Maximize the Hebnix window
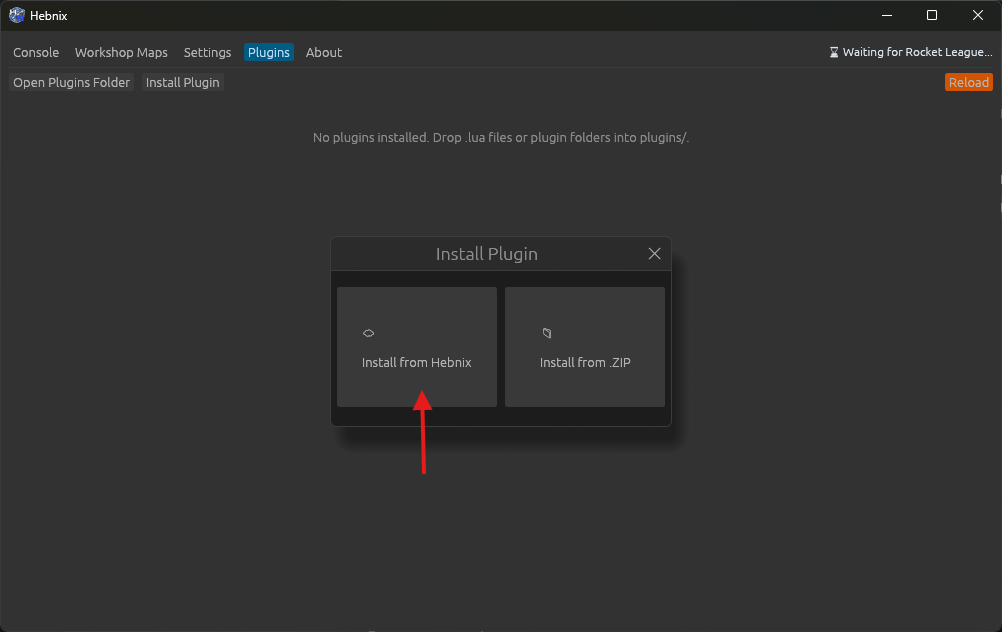1002x632 pixels. click(932, 15)
